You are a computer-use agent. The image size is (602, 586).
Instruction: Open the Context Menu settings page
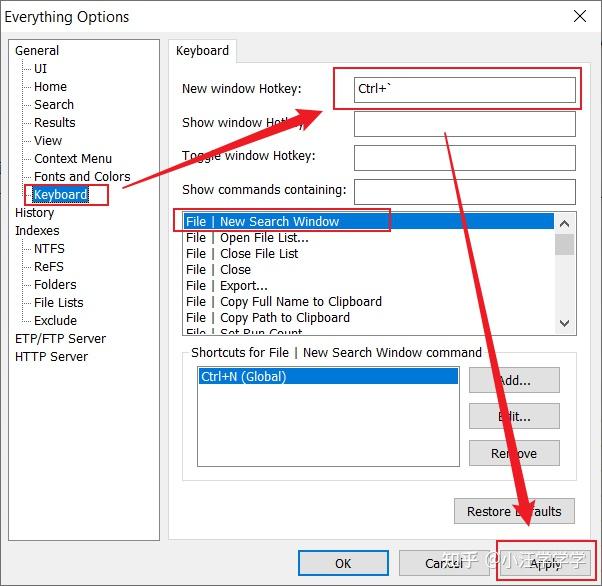73,159
